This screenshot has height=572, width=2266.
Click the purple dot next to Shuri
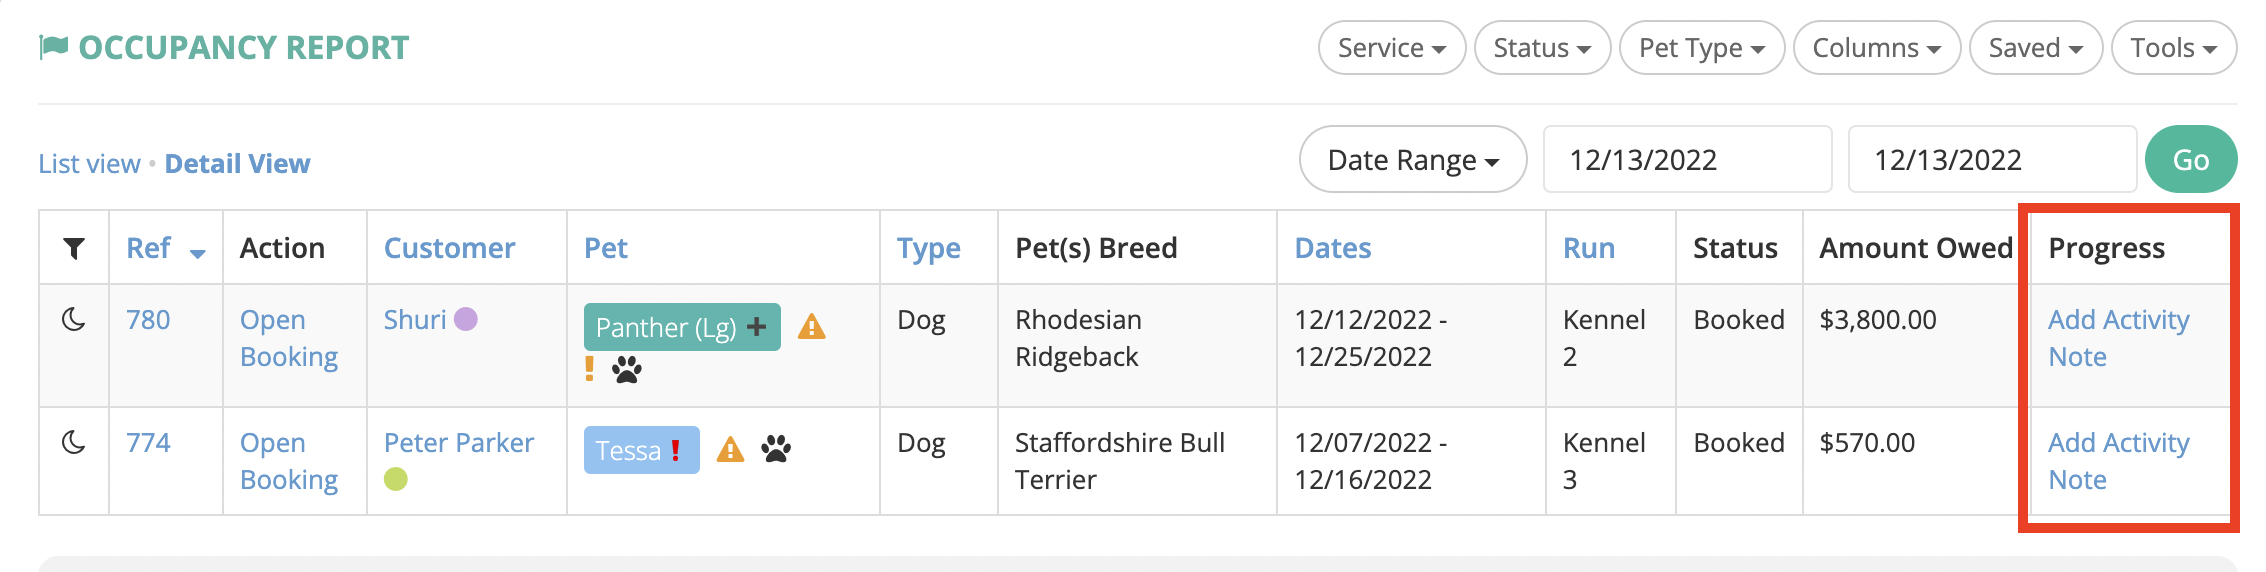point(466,319)
